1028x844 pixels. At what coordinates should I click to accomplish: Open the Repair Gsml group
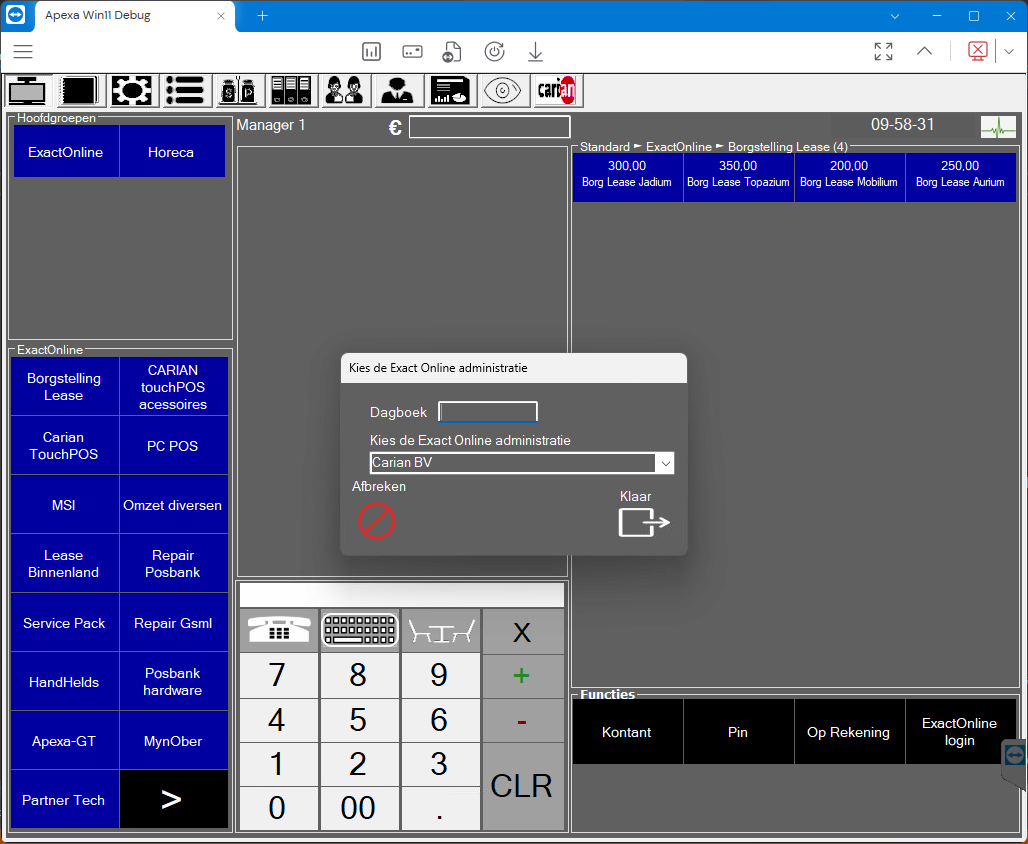173,622
